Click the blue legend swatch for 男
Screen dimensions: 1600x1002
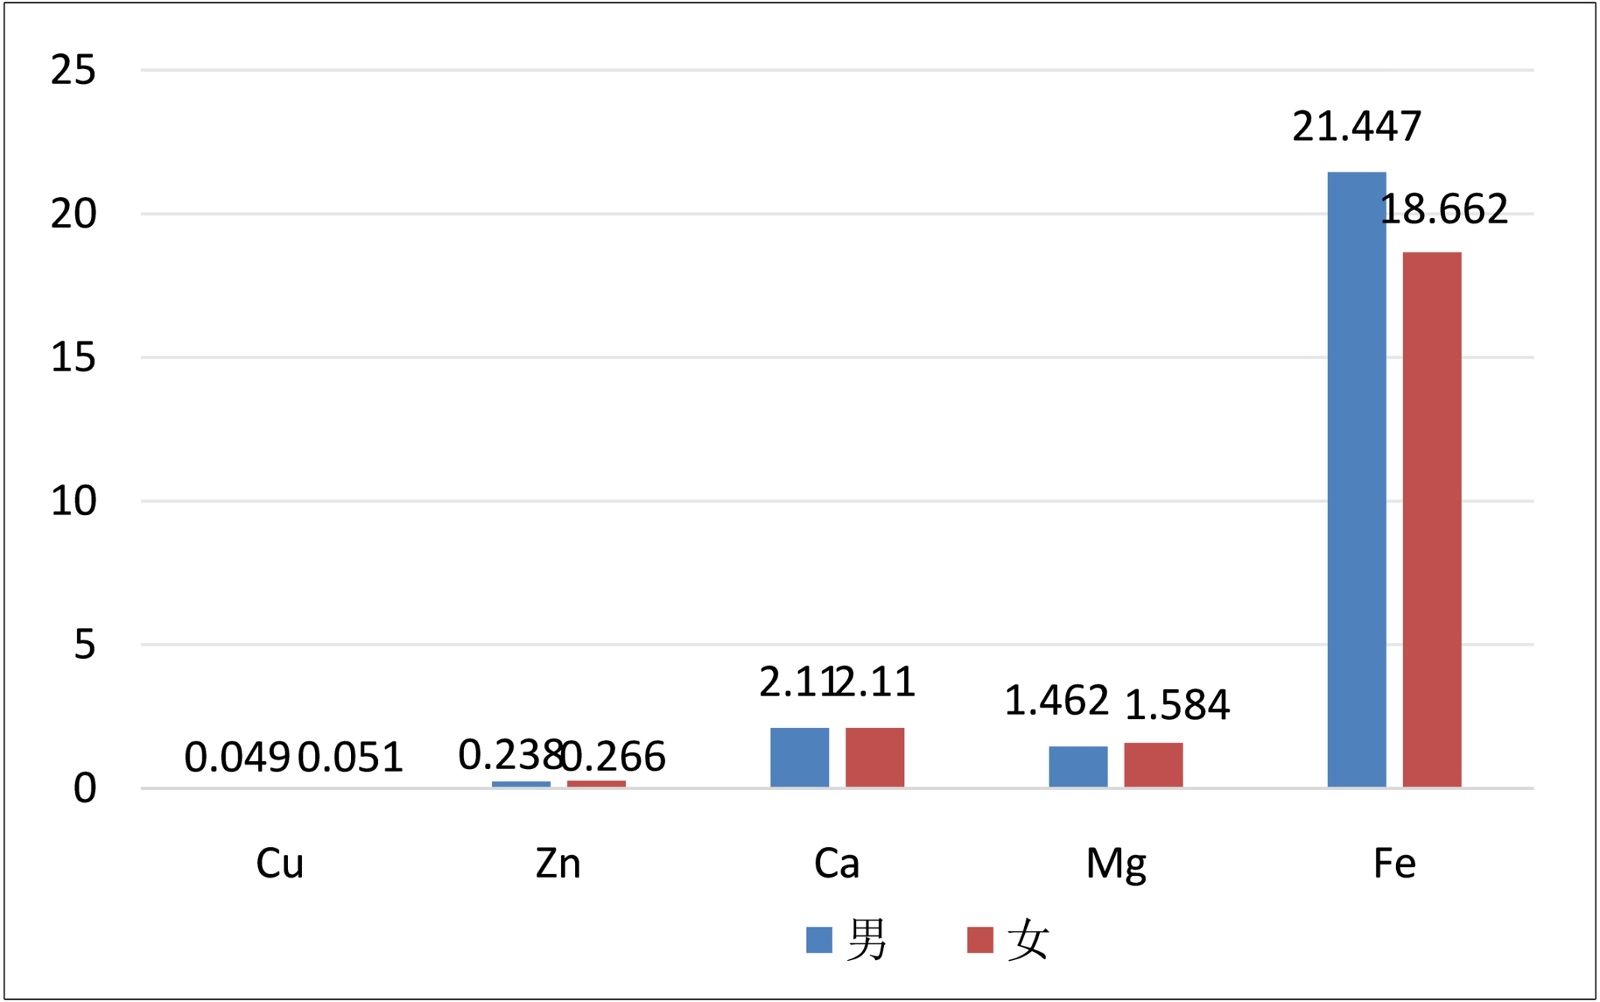point(819,940)
